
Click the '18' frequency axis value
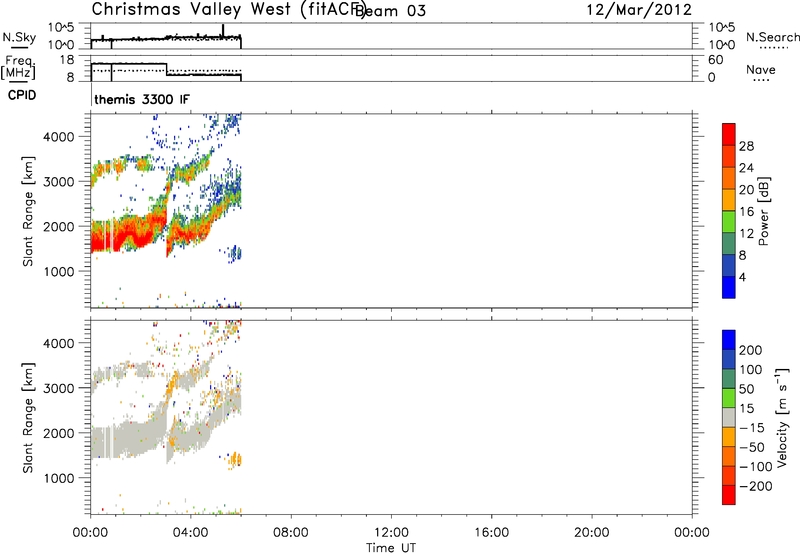click(67, 60)
